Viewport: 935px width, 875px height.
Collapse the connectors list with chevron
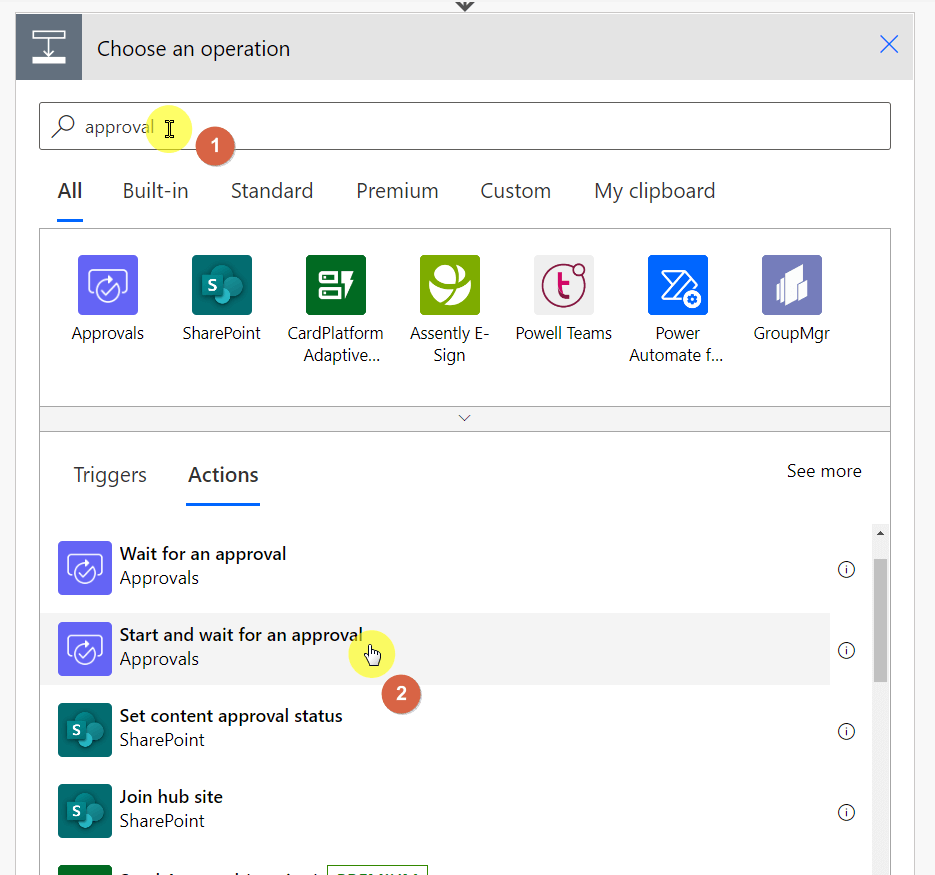tap(465, 419)
